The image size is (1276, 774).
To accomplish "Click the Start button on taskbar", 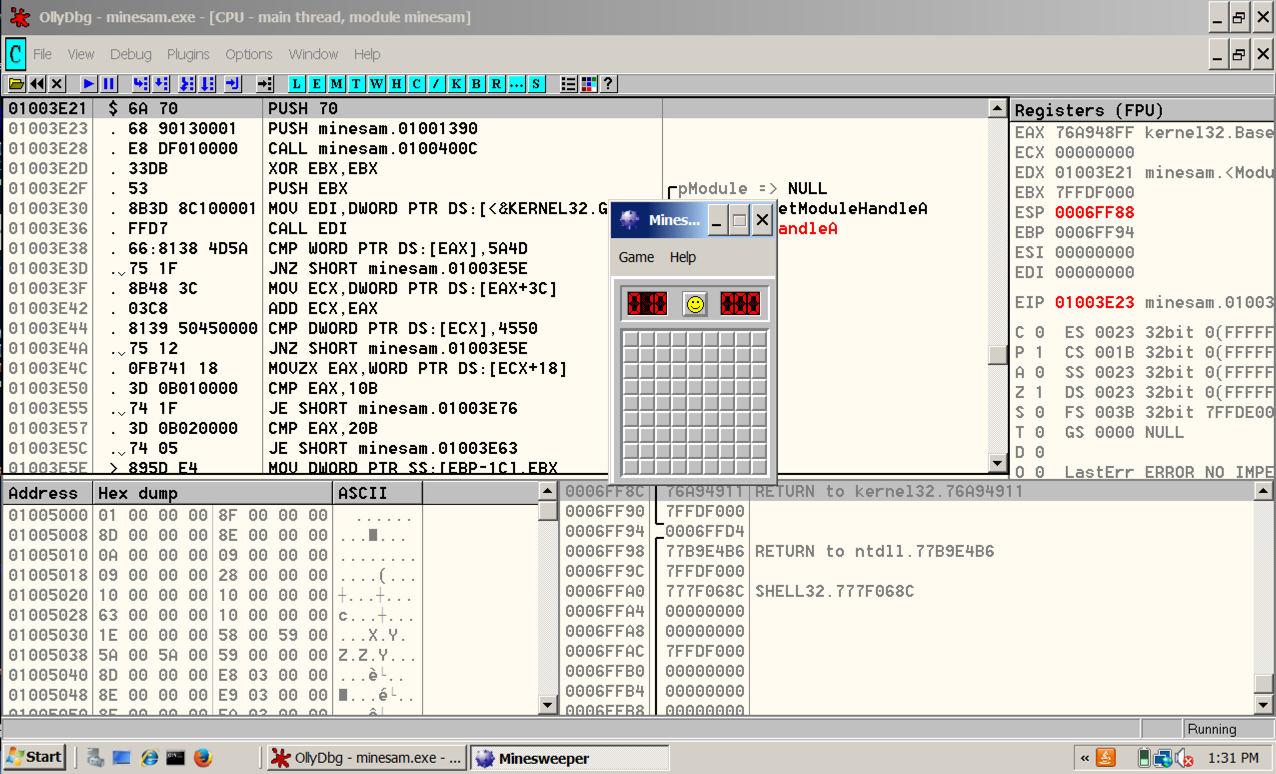I will click(x=34, y=757).
